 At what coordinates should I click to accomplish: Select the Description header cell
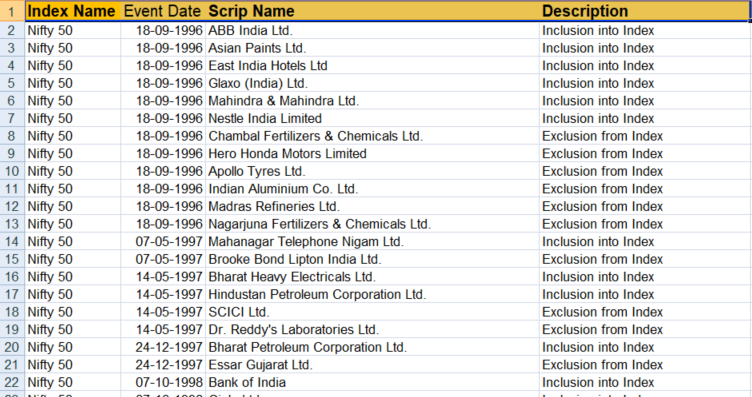(x=644, y=11)
